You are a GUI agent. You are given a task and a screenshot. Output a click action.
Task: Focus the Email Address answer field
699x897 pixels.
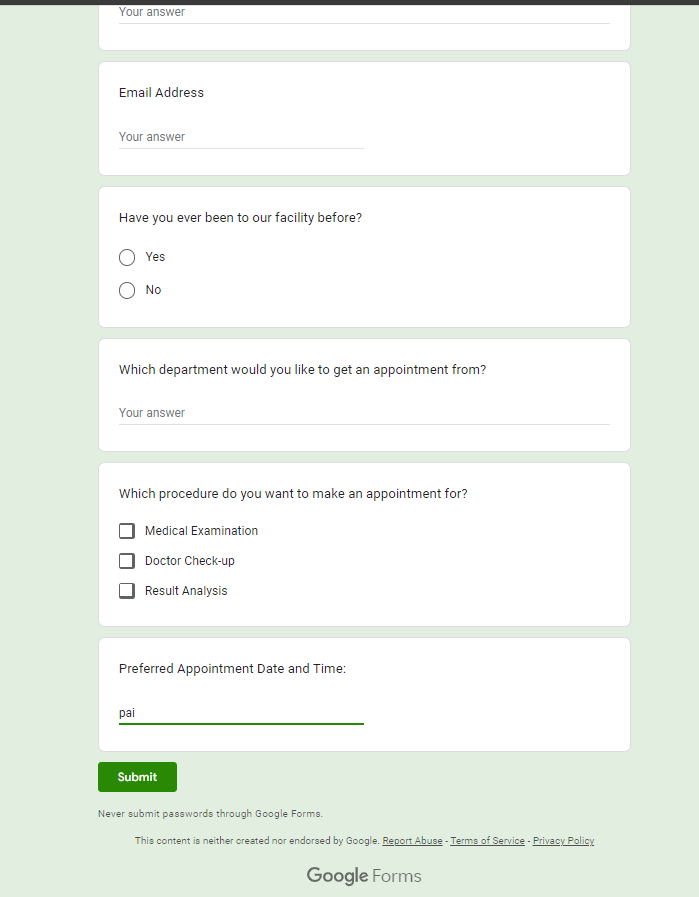(x=241, y=137)
